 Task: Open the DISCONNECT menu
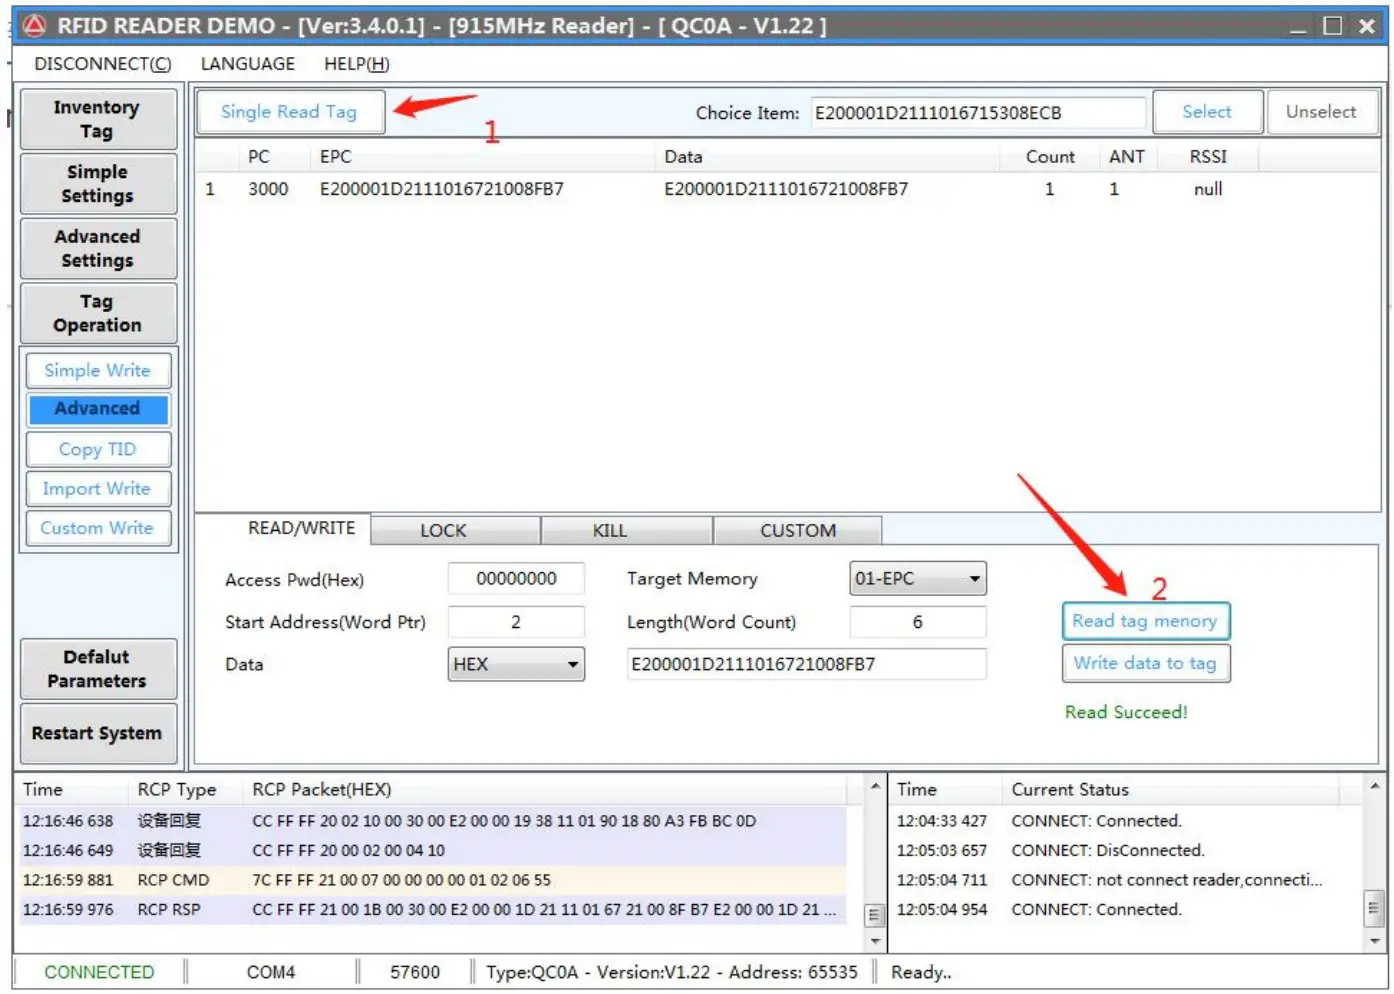[x=102, y=64]
